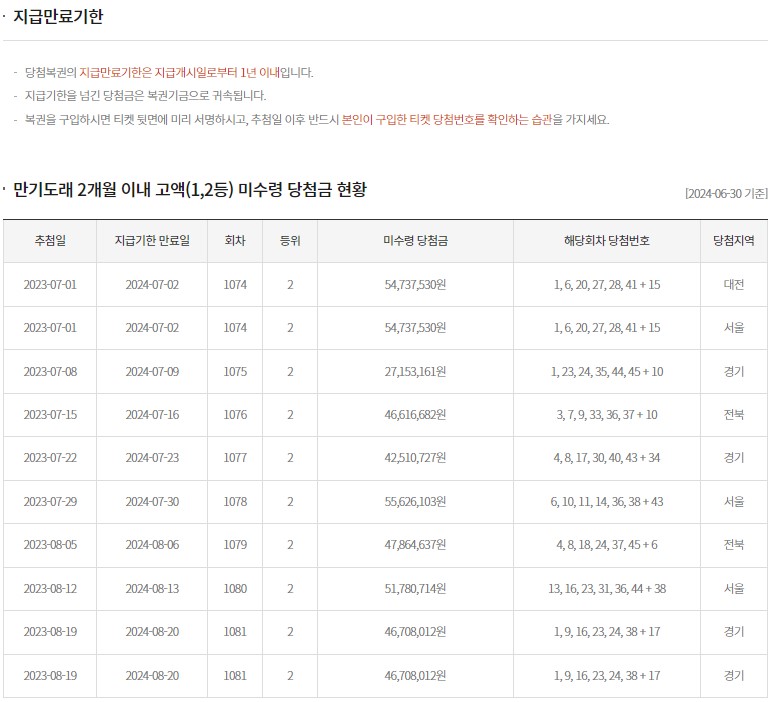The width and height of the screenshot is (769, 702).
Task: Click expiry date 2024-07-30
Action: (152, 502)
